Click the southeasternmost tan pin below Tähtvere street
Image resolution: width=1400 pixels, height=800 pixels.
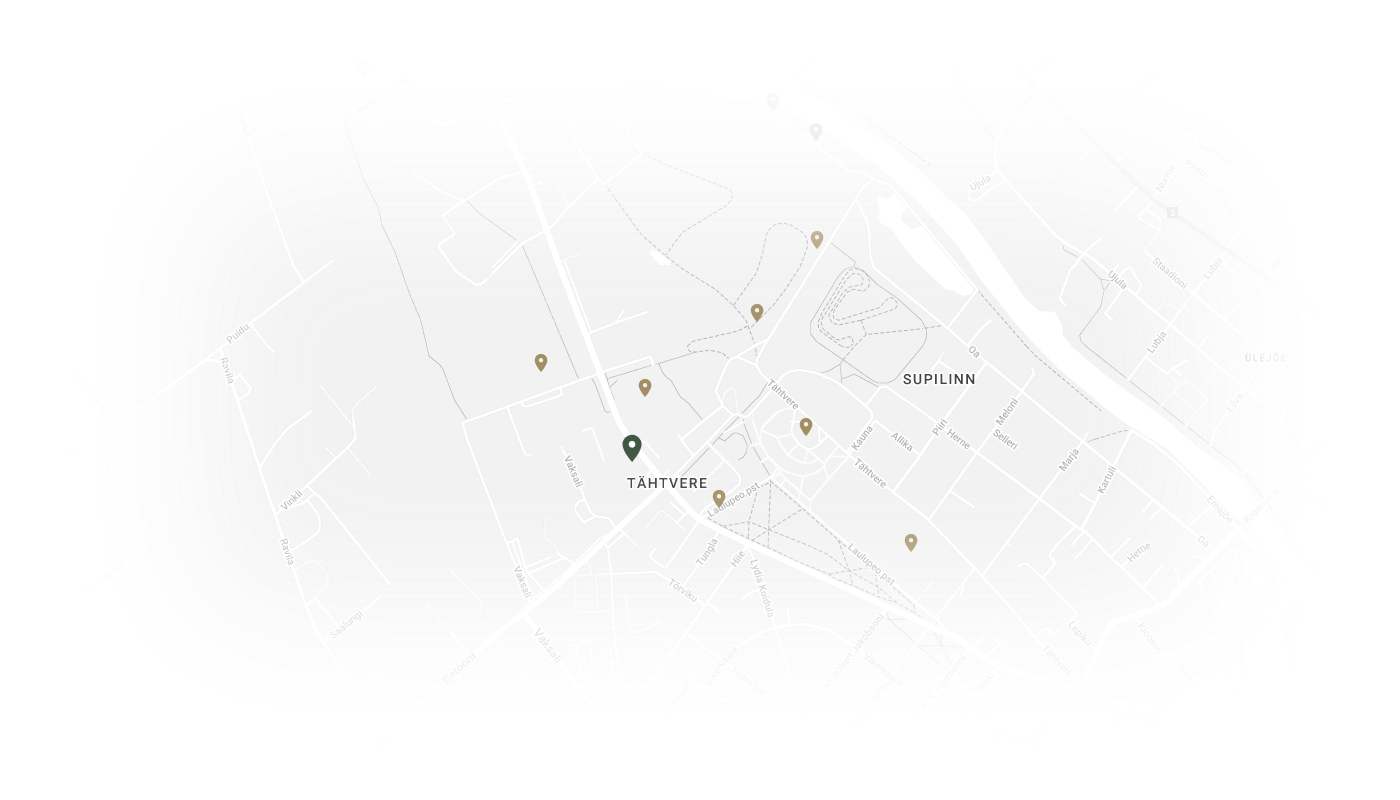pos(911,542)
